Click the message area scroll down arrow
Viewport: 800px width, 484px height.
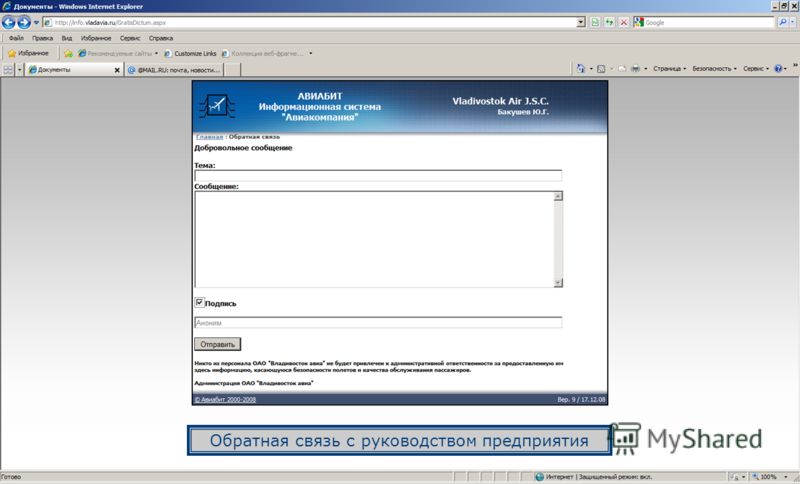coord(559,283)
